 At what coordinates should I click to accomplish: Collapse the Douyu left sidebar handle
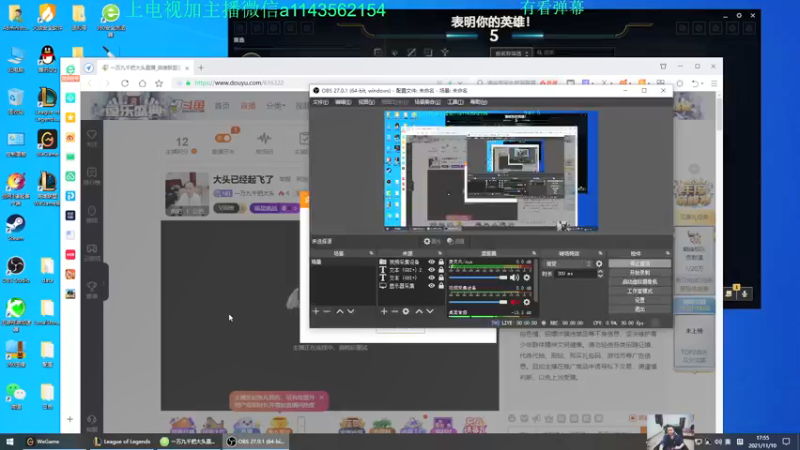(x=104, y=282)
